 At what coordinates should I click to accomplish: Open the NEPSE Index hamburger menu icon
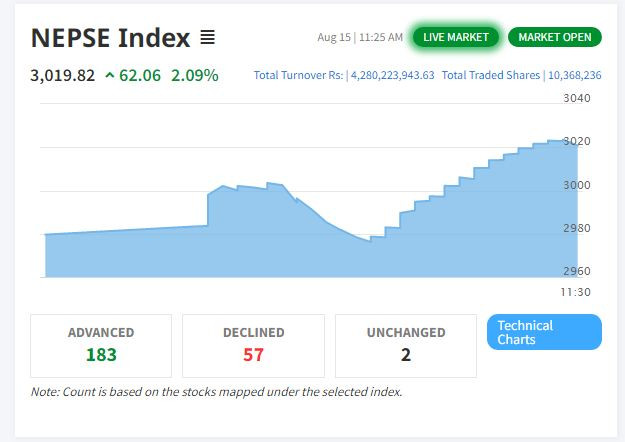click(207, 38)
